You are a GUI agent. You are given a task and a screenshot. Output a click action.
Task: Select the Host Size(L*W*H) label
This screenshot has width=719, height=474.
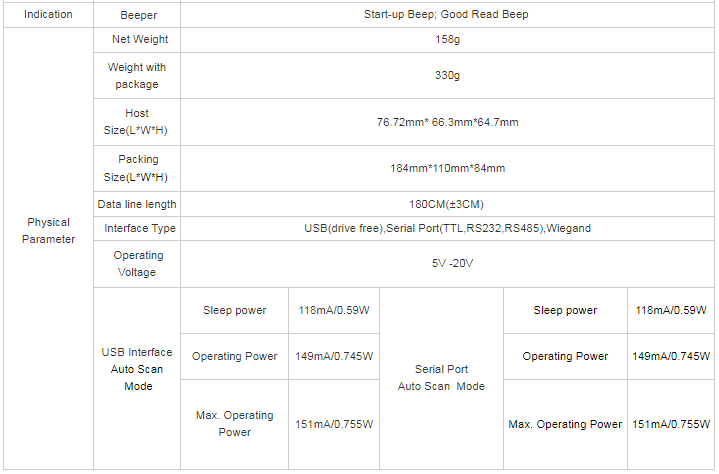pyautogui.click(x=138, y=122)
